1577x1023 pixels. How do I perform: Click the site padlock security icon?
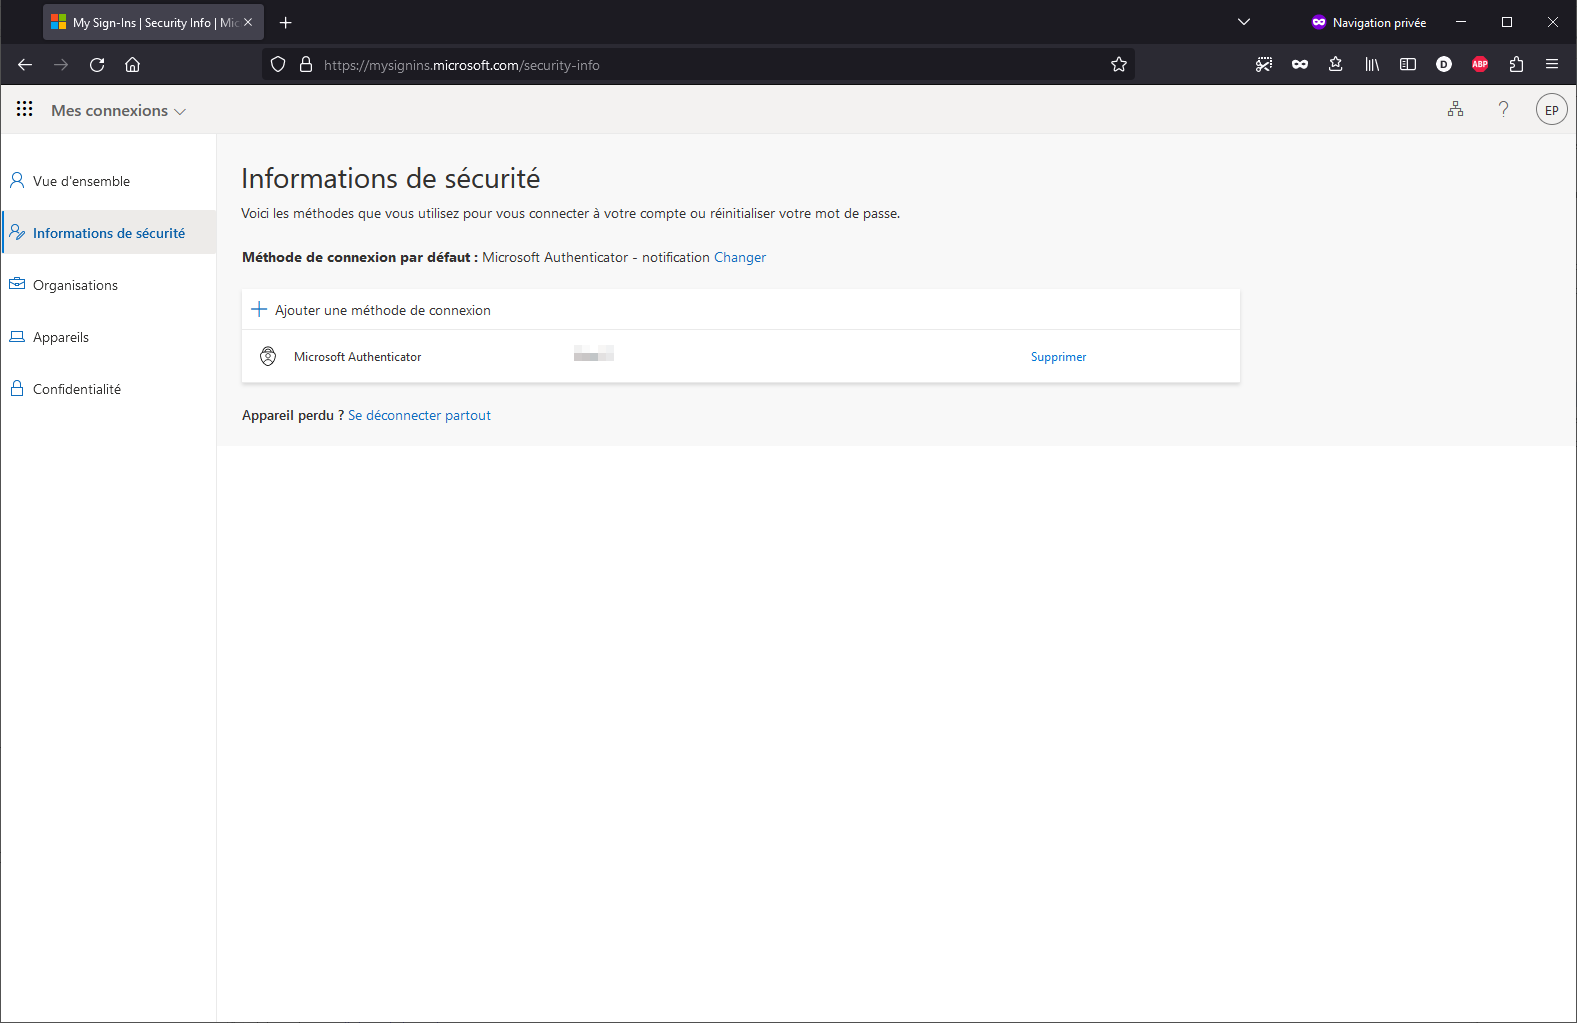[x=306, y=64]
